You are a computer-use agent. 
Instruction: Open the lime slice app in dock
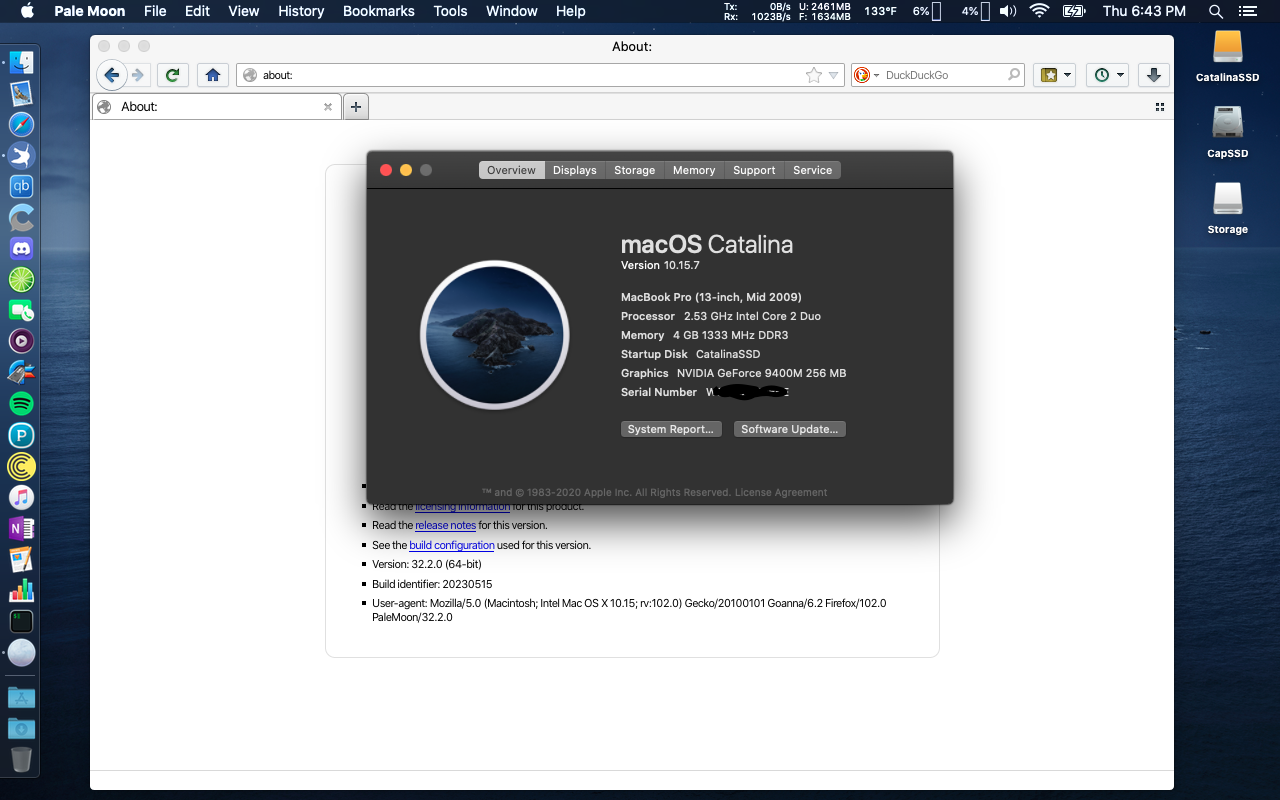[x=21, y=279]
